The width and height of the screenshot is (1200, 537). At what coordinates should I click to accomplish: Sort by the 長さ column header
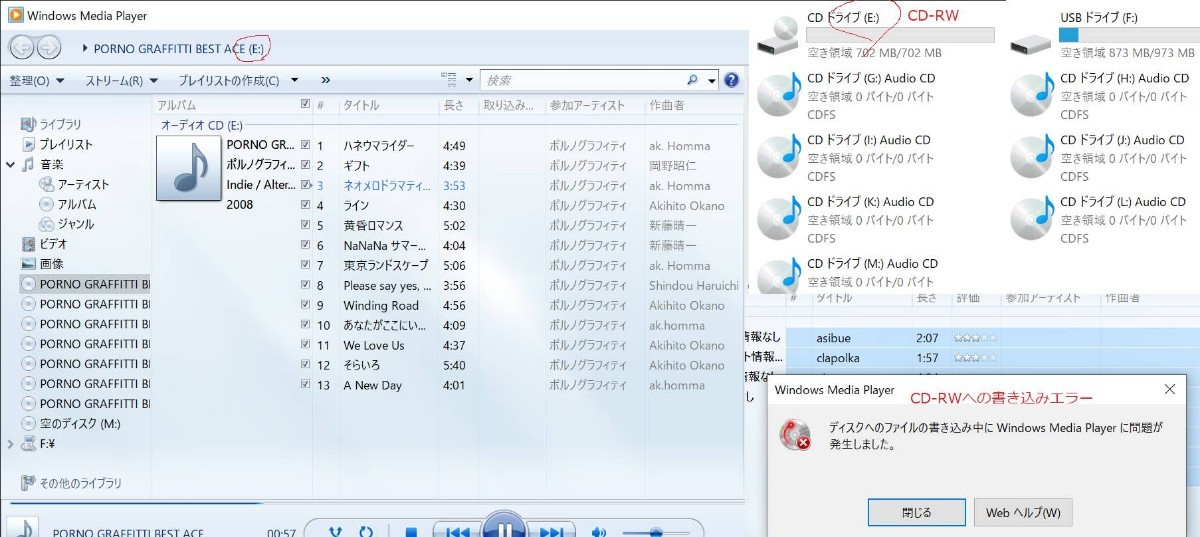[458, 104]
